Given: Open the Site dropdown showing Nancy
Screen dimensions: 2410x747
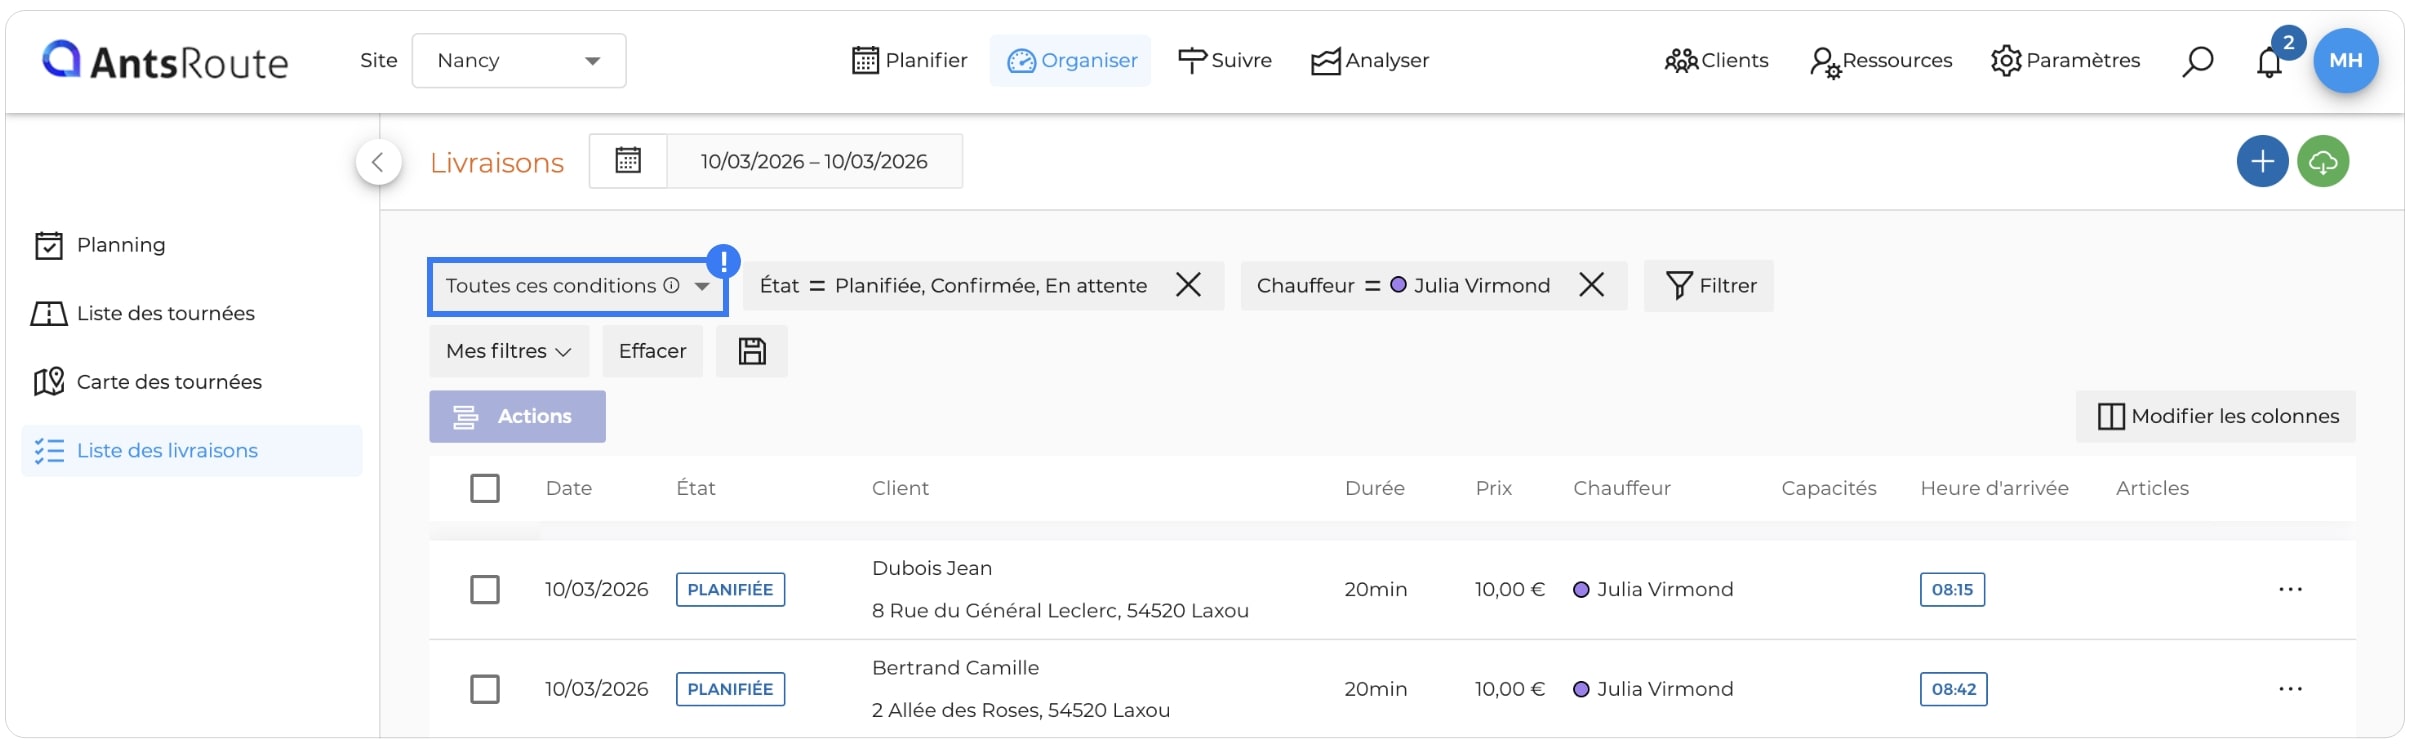Looking at the screenshot, I should click(x=519, y=61).
